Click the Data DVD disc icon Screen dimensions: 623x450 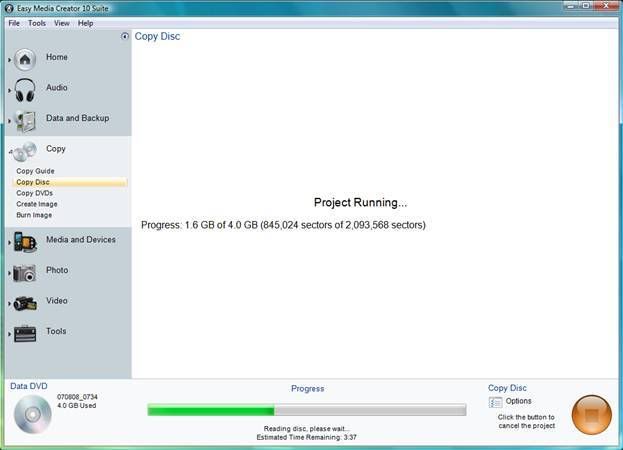(33, 414)
